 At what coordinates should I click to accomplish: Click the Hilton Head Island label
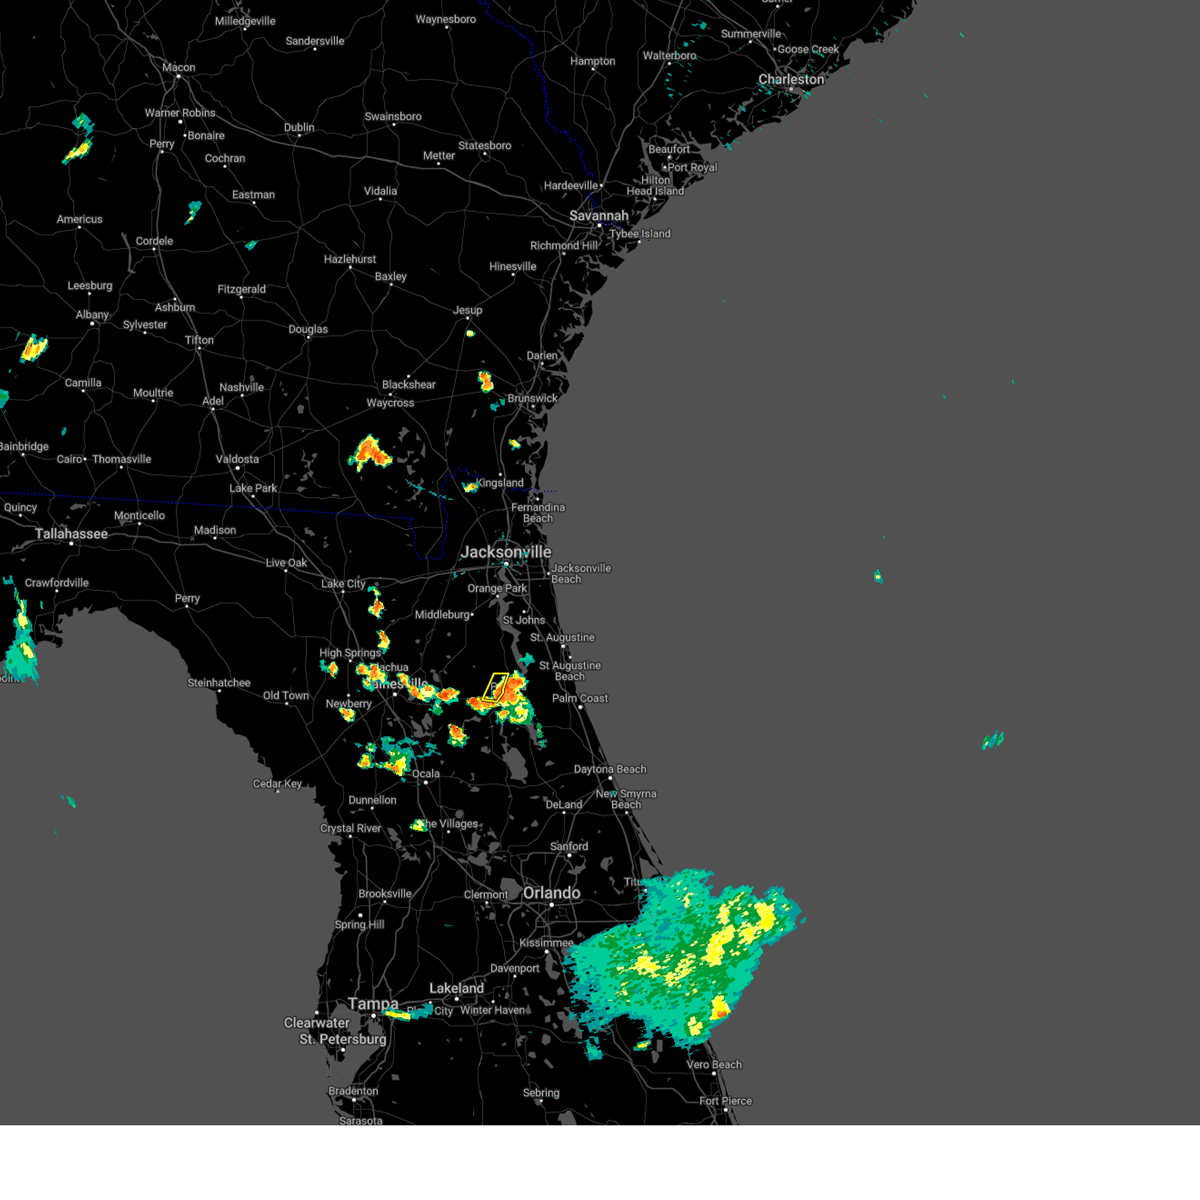point(656,185)
